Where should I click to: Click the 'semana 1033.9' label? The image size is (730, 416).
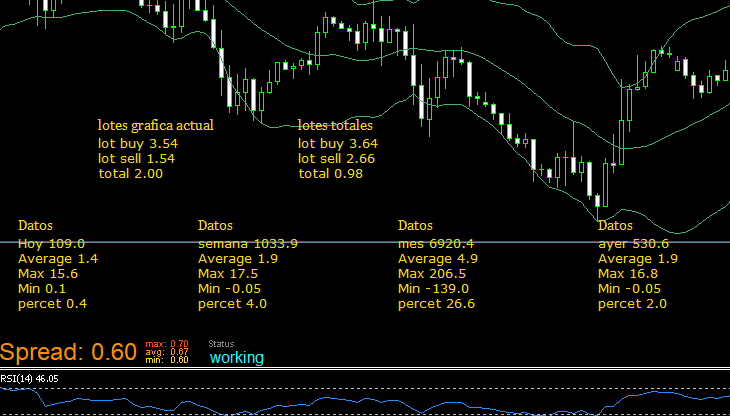coord(248,243)
